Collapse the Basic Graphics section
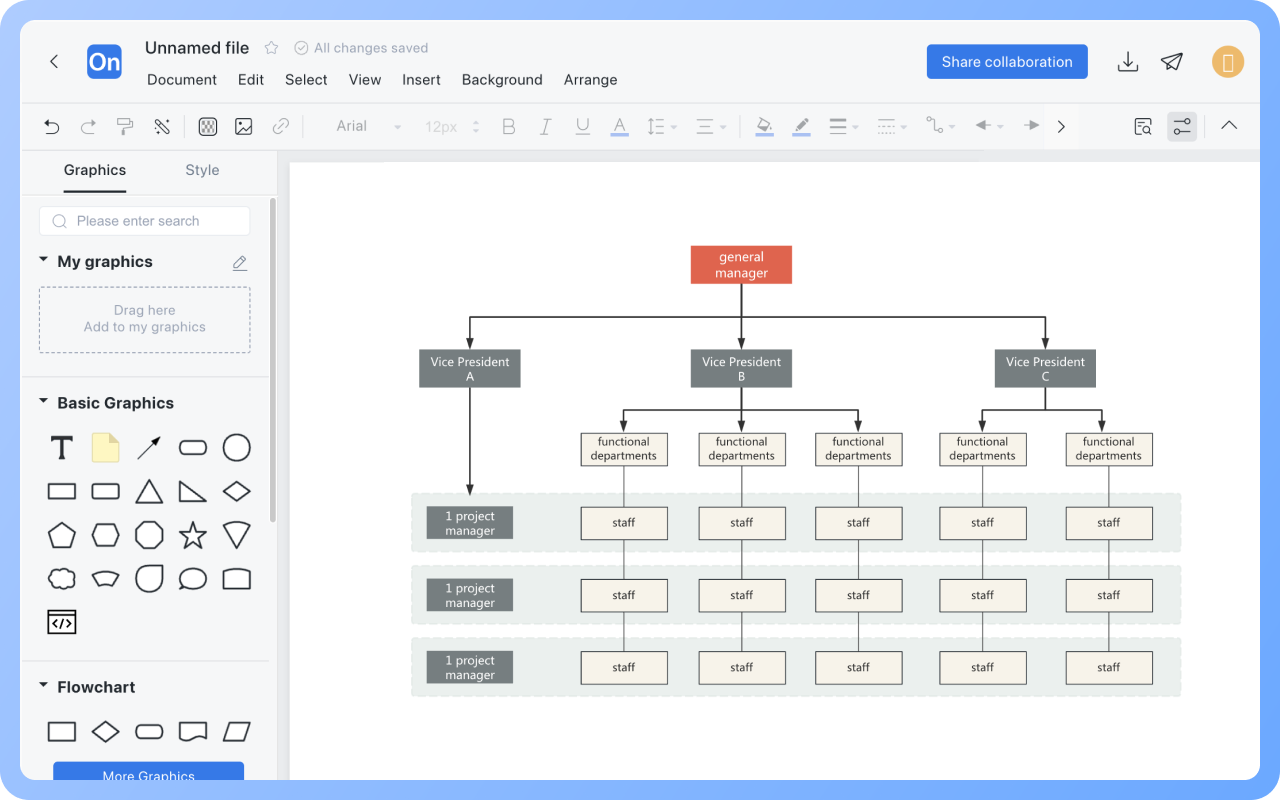 44,402
